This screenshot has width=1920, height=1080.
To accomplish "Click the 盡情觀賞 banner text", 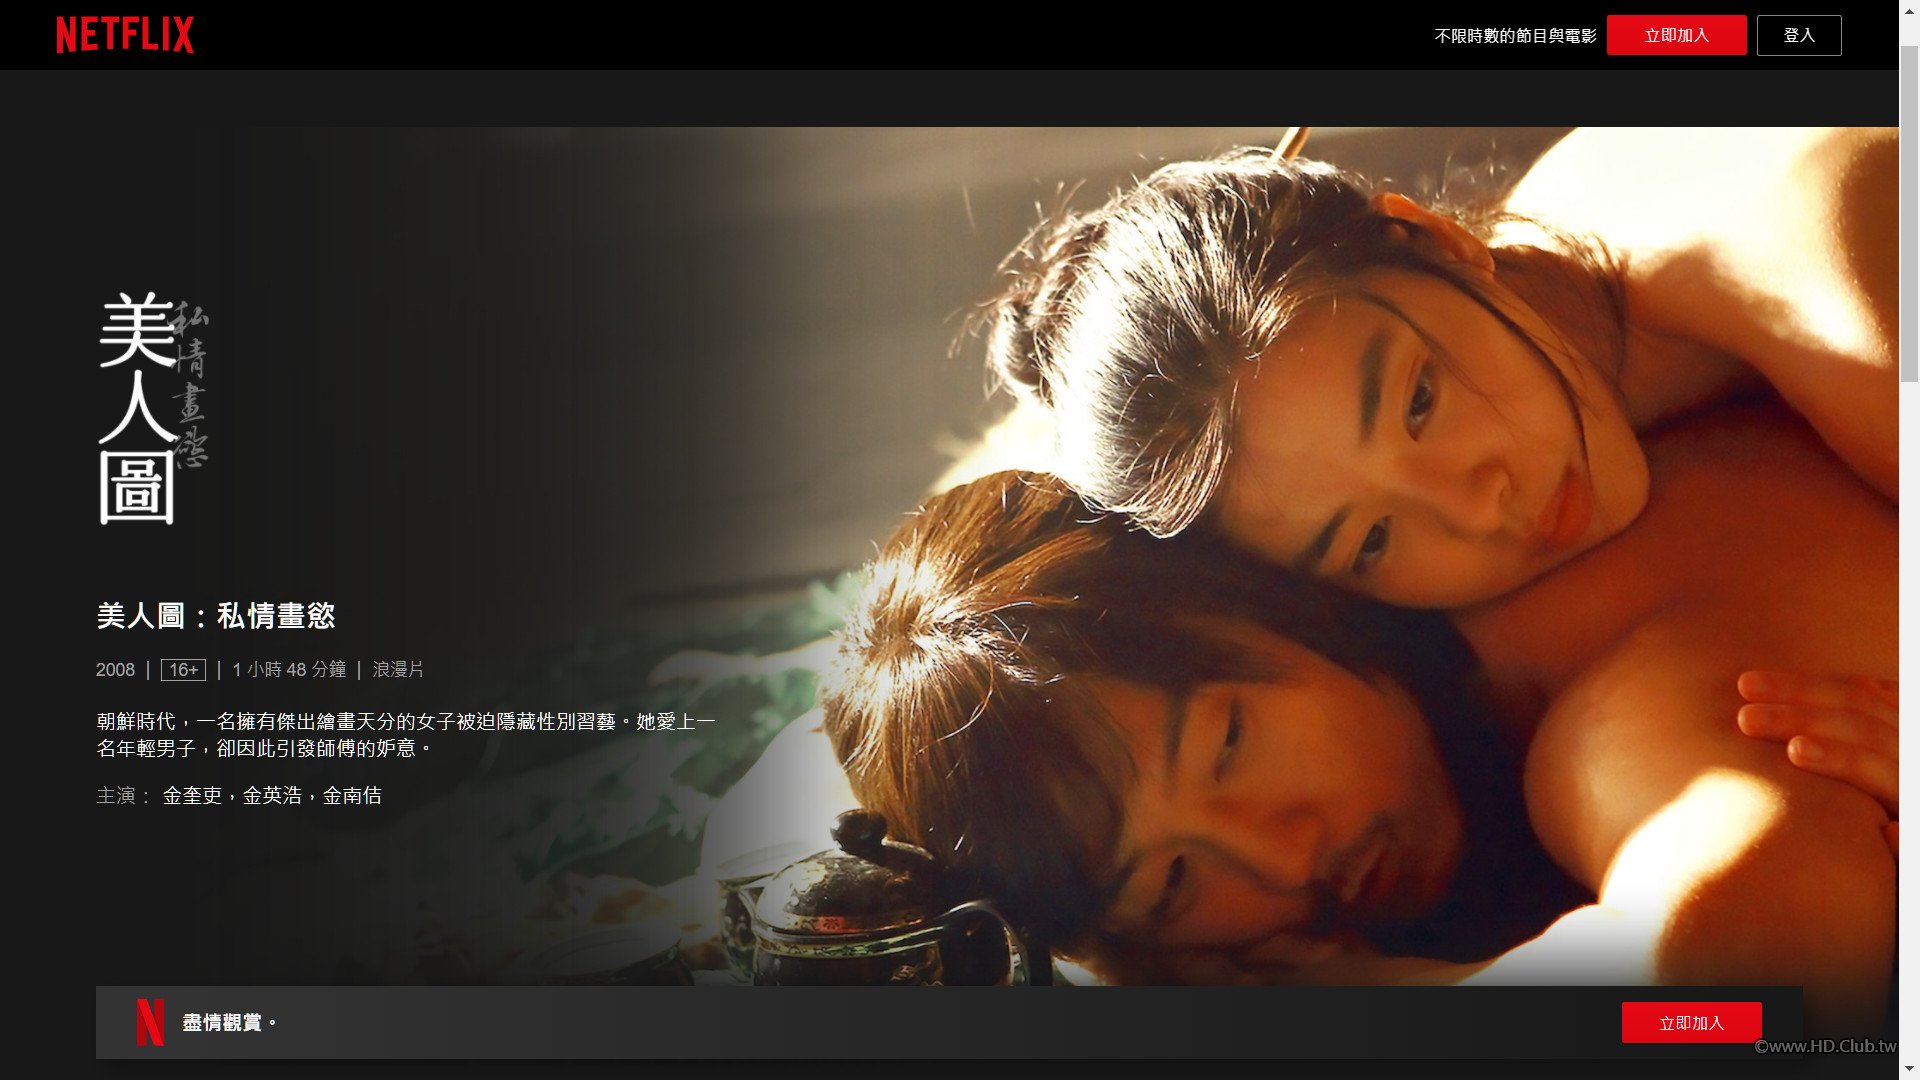I will (x=228, y=1022).
